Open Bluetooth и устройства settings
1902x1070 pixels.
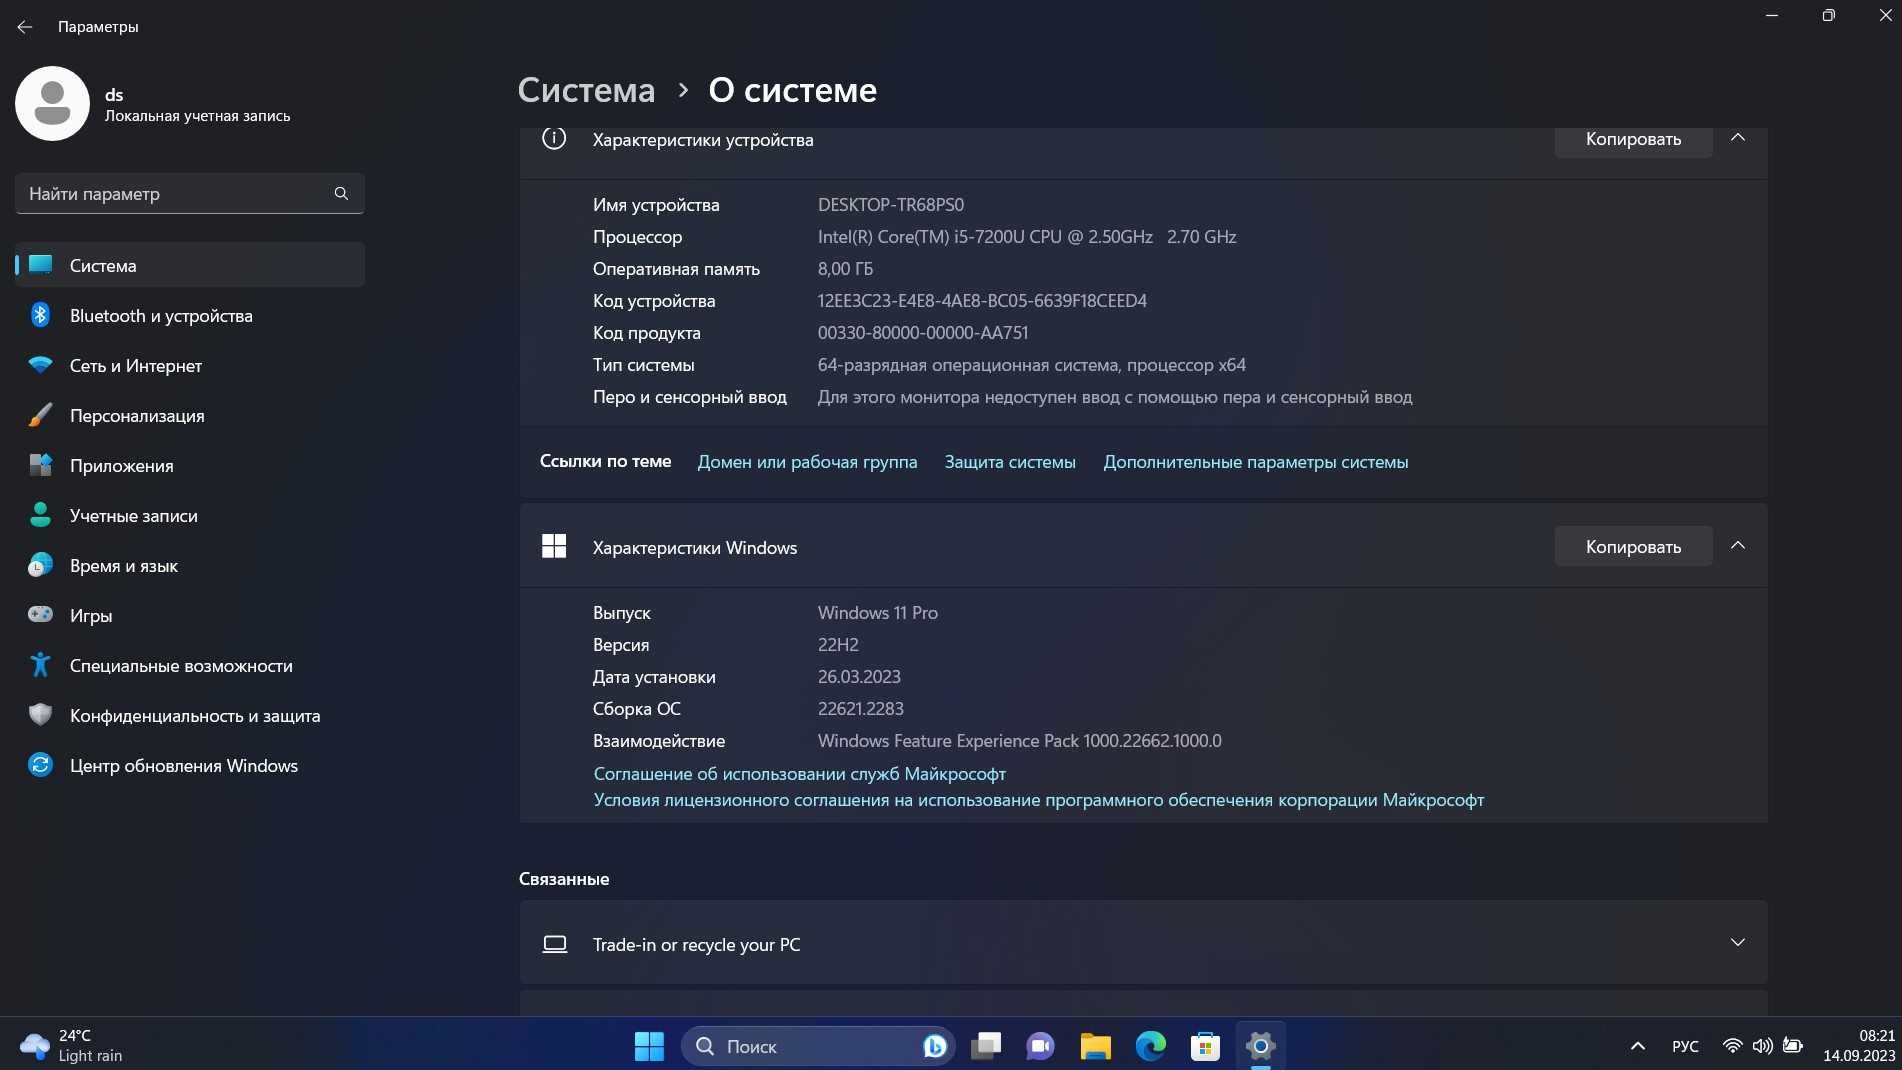coord(190,315)
